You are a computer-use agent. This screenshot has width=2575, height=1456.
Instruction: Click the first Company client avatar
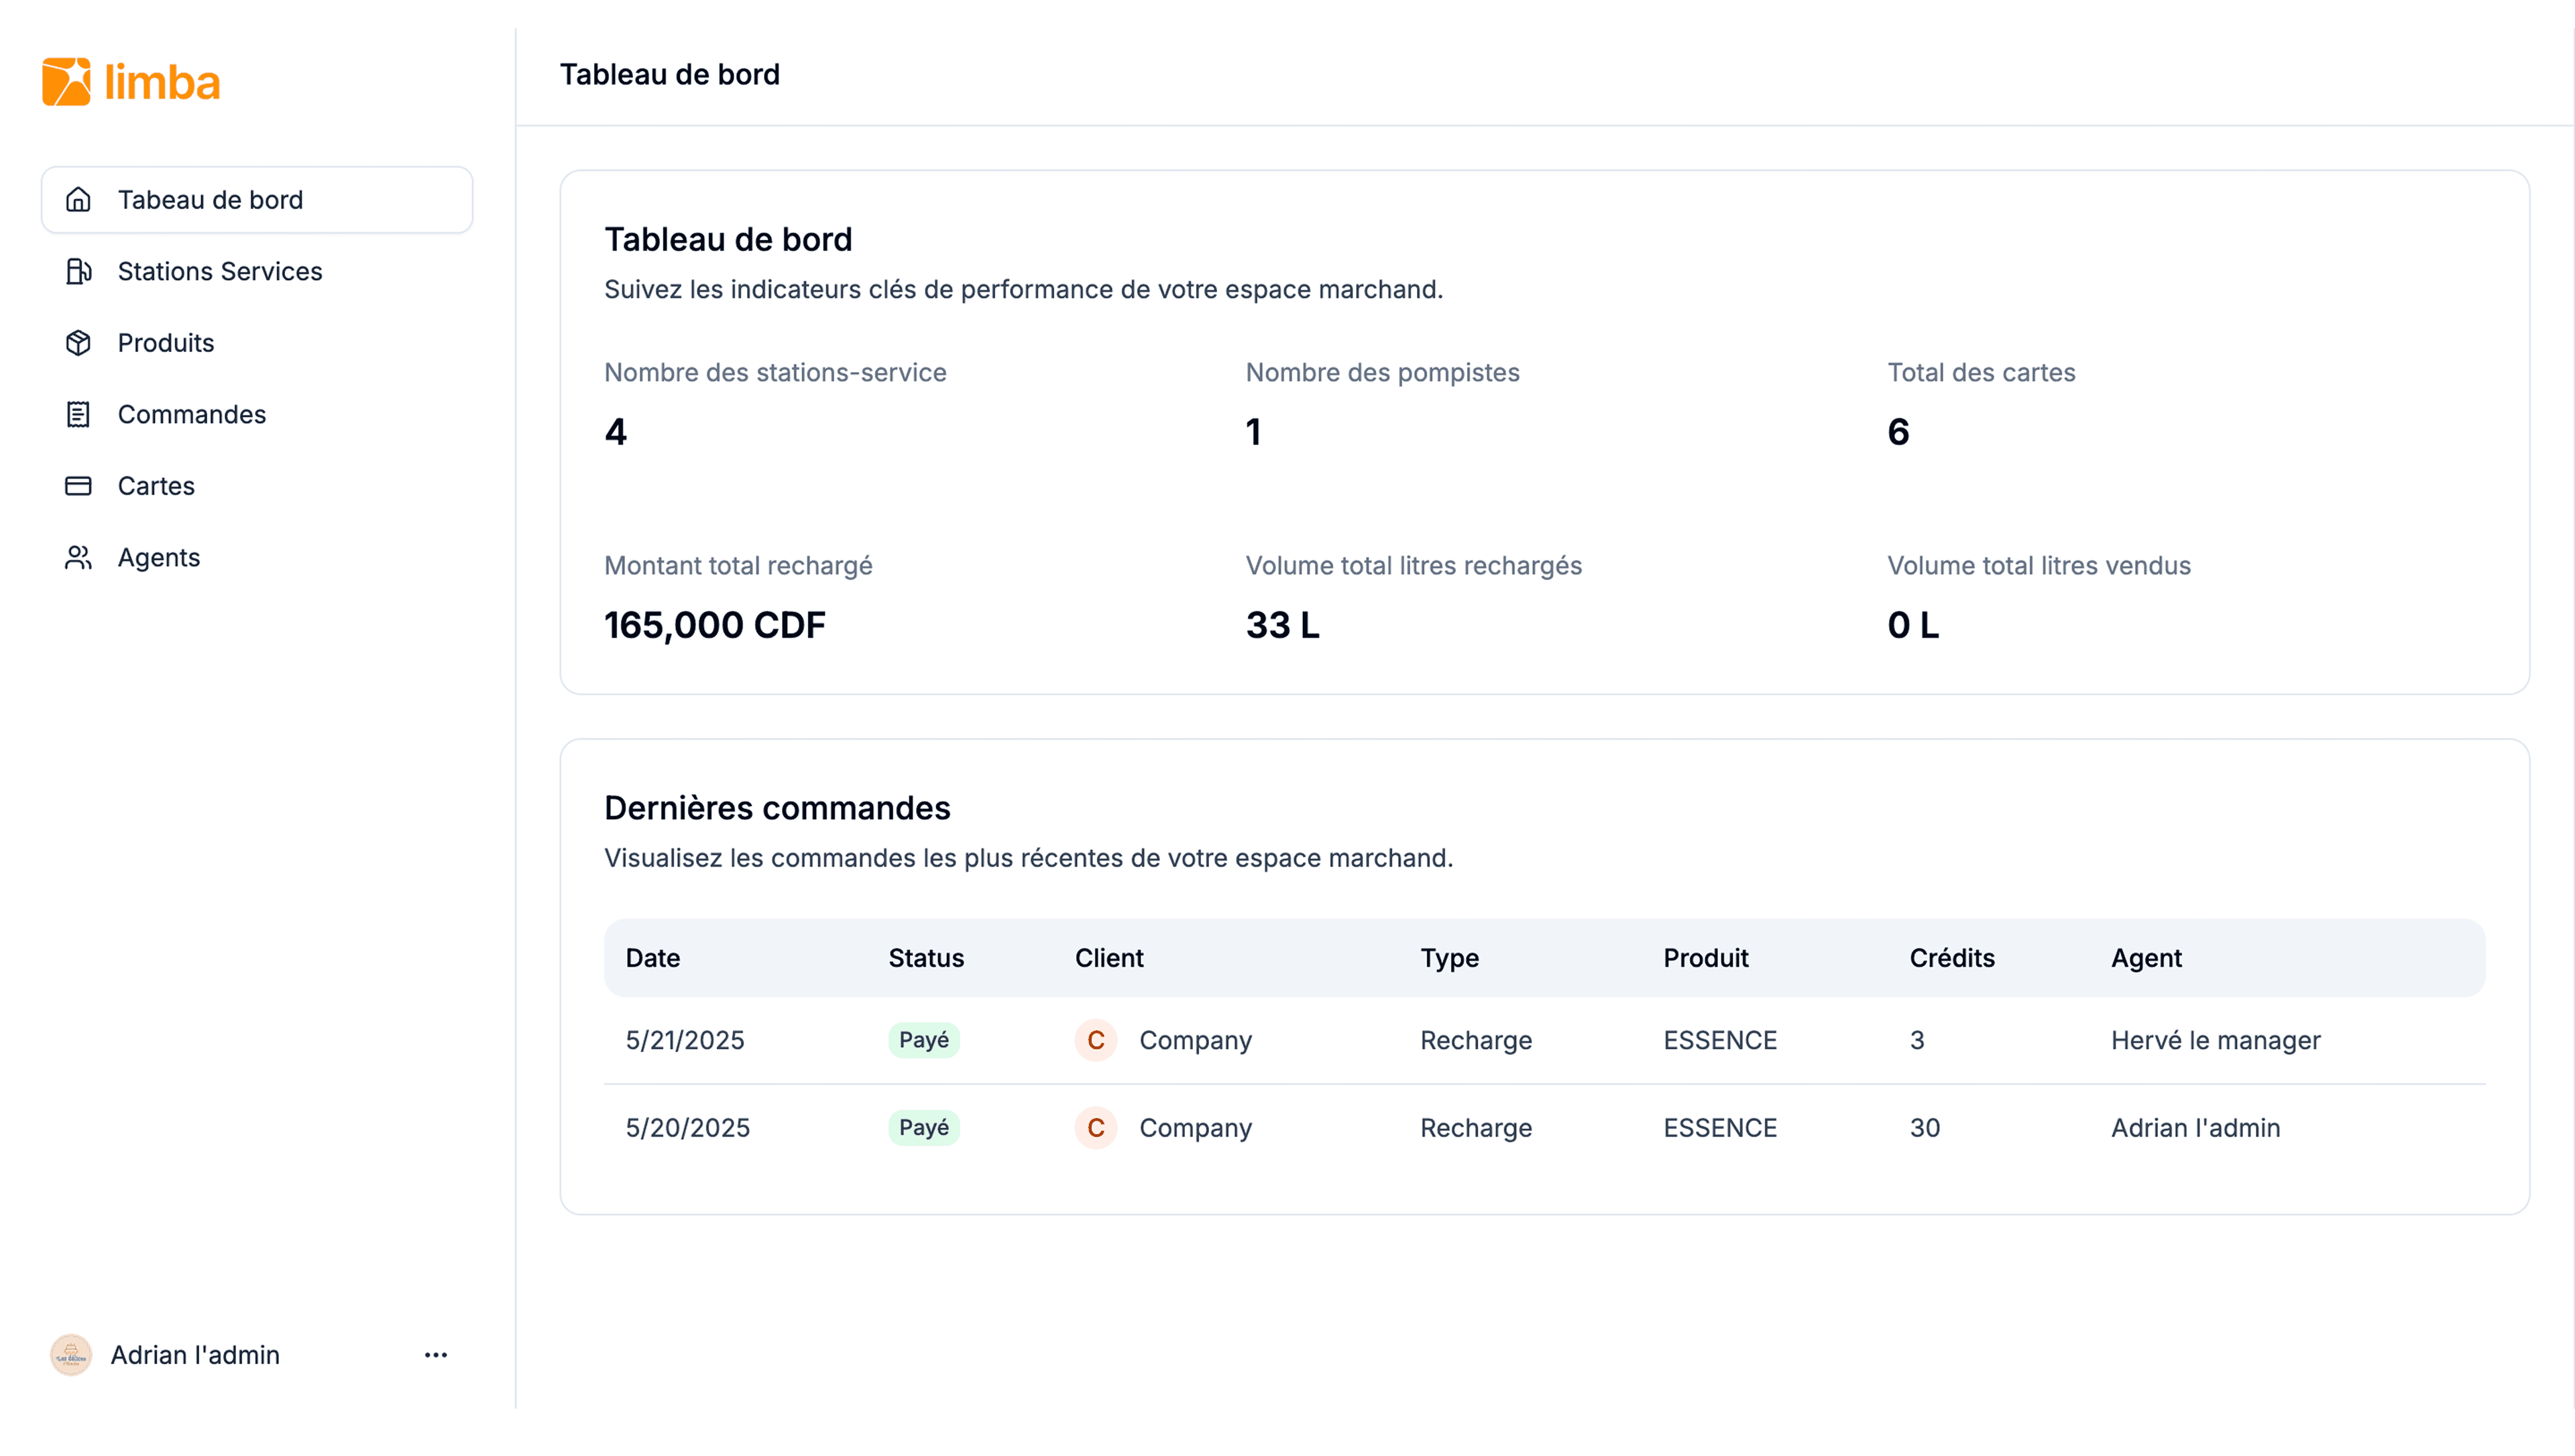point(1095,1040)
